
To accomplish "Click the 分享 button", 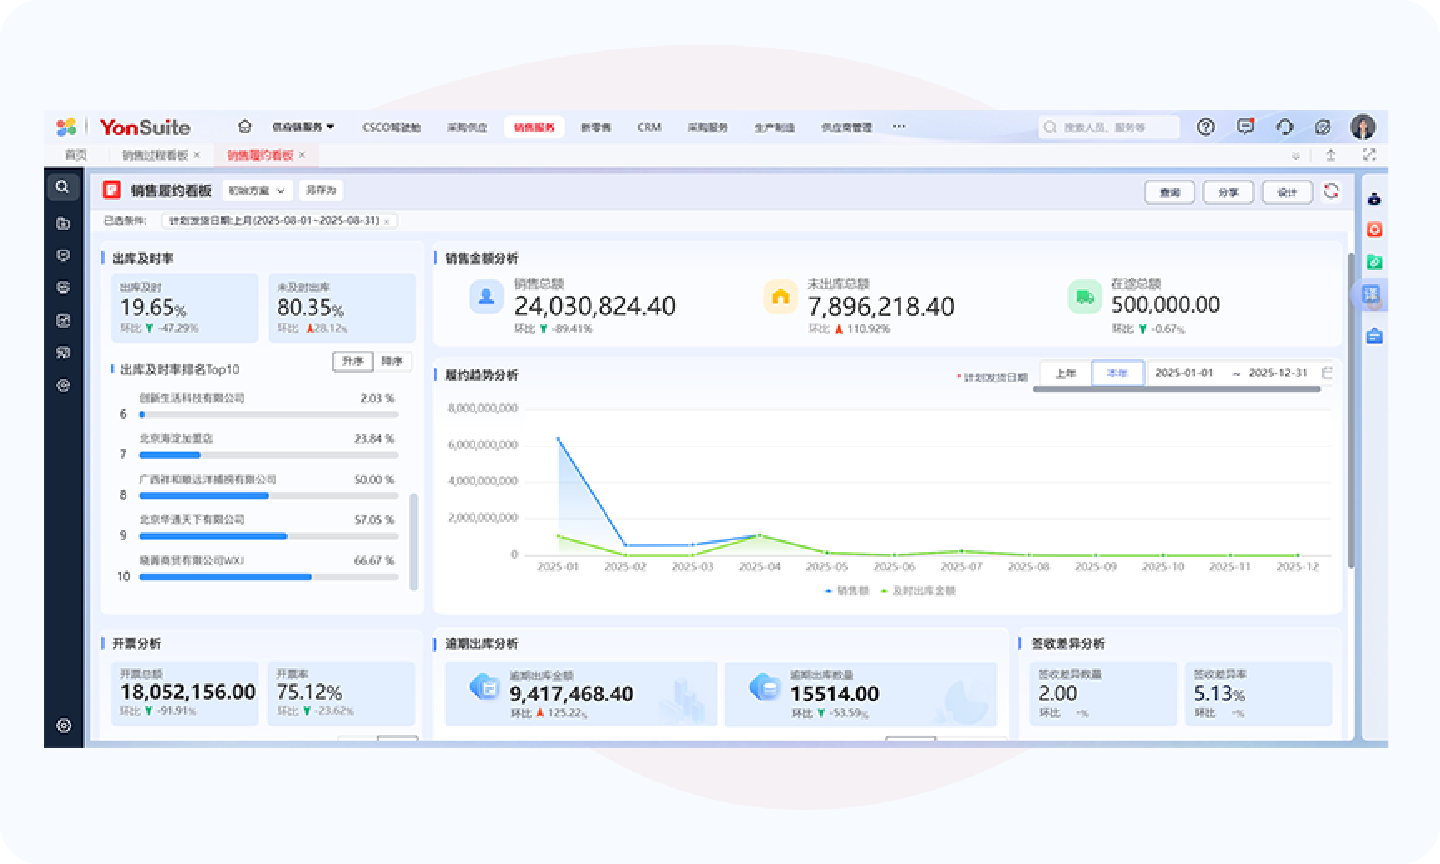I will tap(1228, 192).
